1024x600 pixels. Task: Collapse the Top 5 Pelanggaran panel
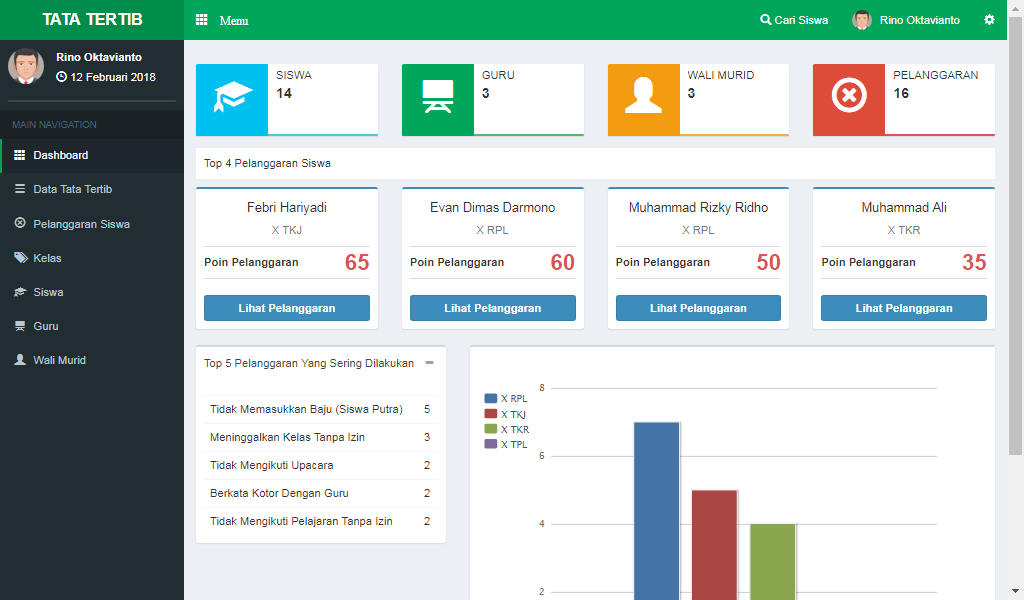[x=429, y=363]
